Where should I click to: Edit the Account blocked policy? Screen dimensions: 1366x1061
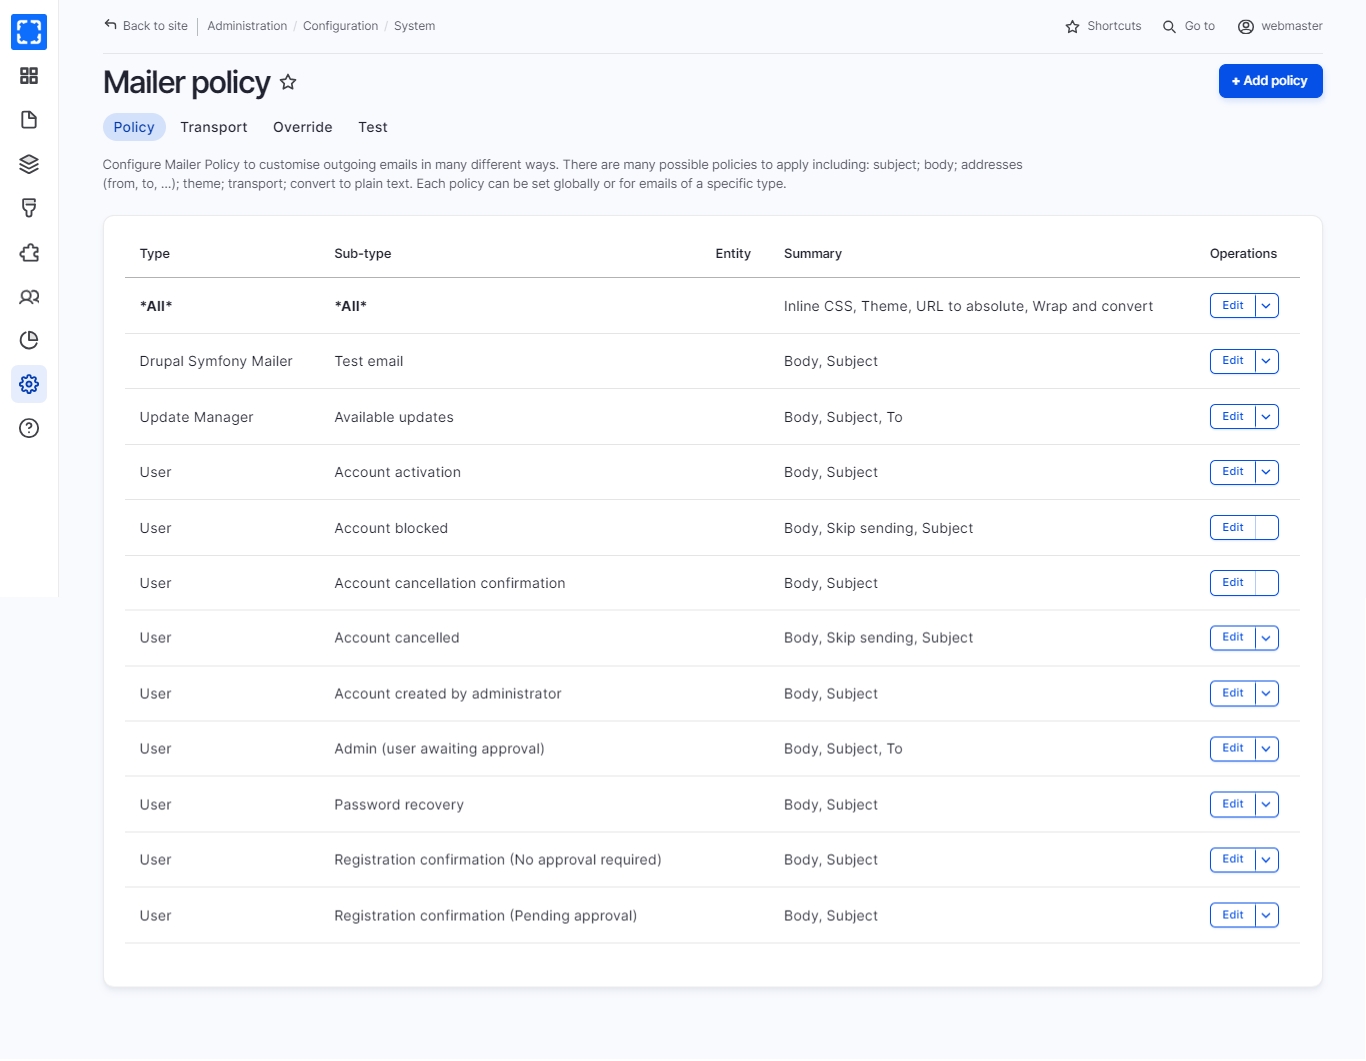point(1232,527)
